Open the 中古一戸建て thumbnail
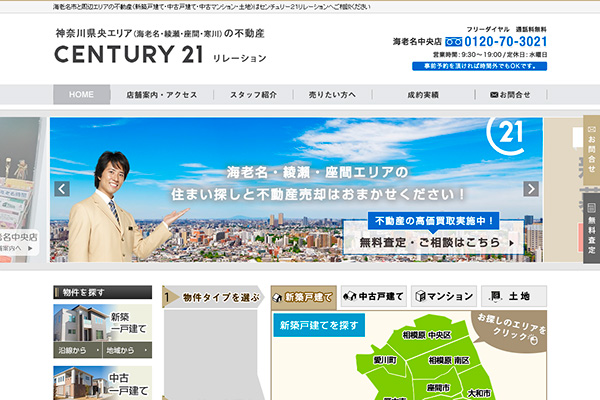Image resolution: width=600 pixels, height=400 pixels. pyautogui.click(x=103, y=383)
